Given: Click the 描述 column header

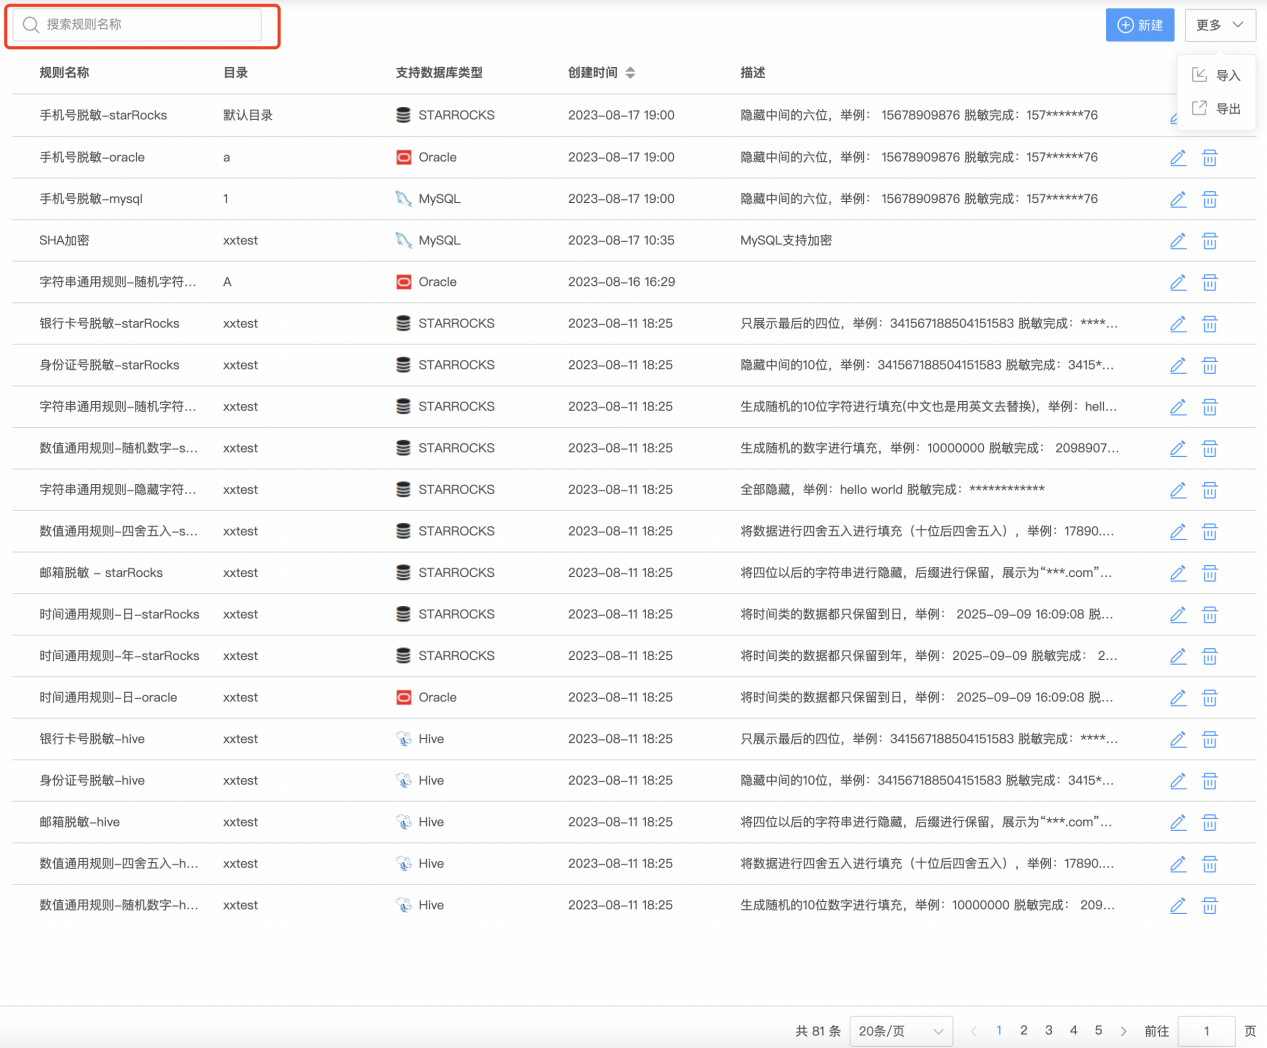Looking at the screenshot, I should click(753, 73).
